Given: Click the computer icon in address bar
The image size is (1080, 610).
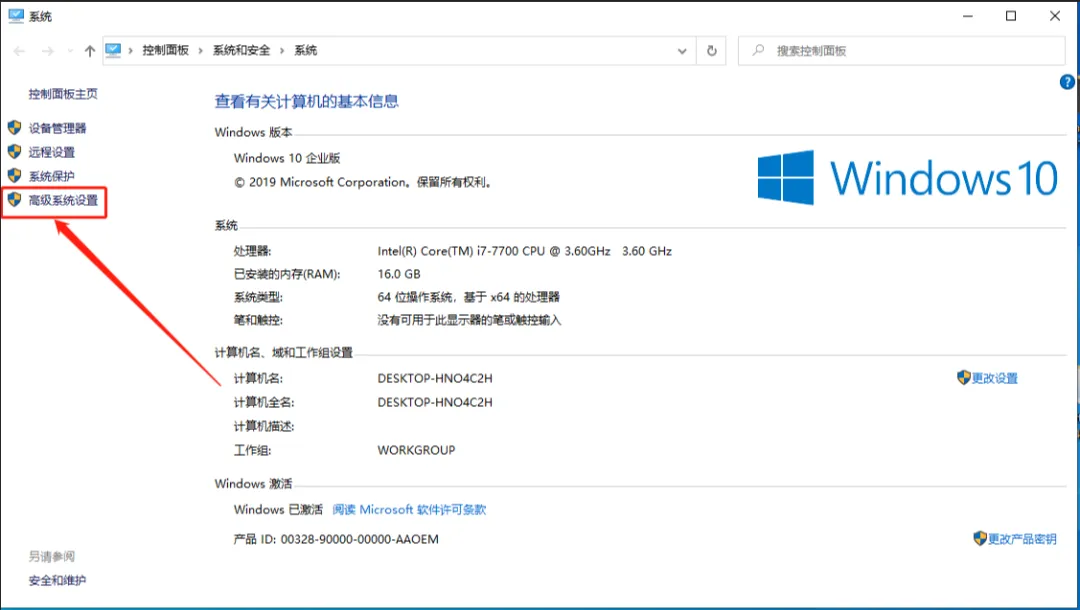Looking at the screenshot, I should [x=114, y=50].
